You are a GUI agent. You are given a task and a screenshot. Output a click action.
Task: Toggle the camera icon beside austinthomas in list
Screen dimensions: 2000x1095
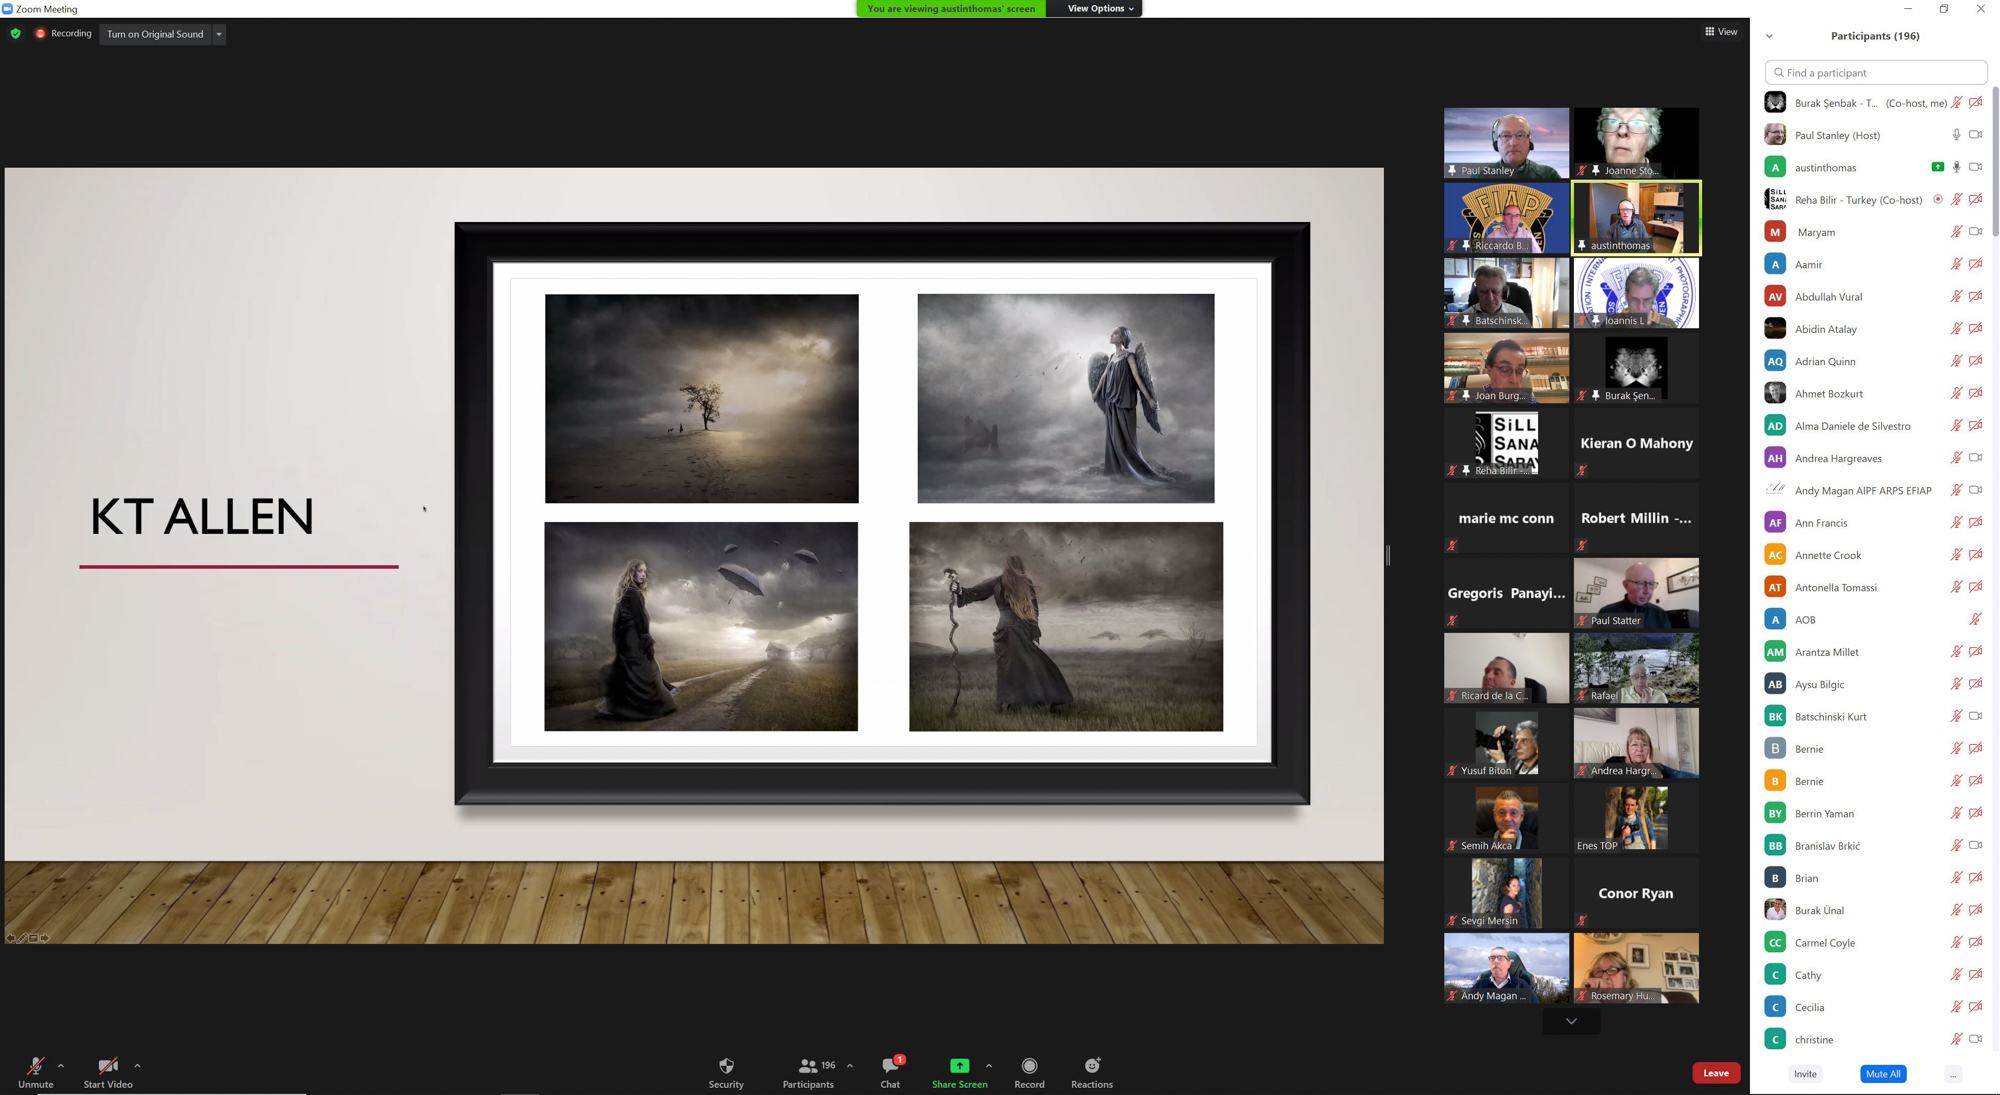pyautogui.click(x=1976, y=167)
